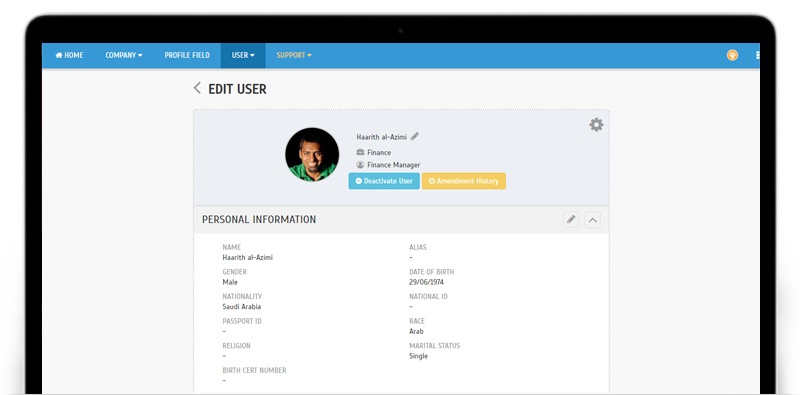The image size is (800, 395).
Task: Click the user's profile photo
Action: coord(312,155)
